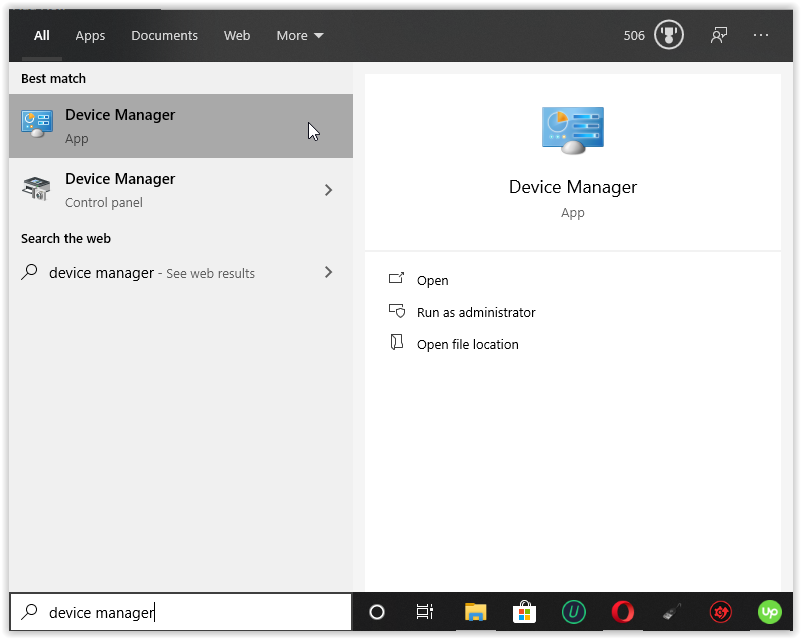Click Open file location
The height and width of the screenshot is (639, 801).
coord(467,345)
